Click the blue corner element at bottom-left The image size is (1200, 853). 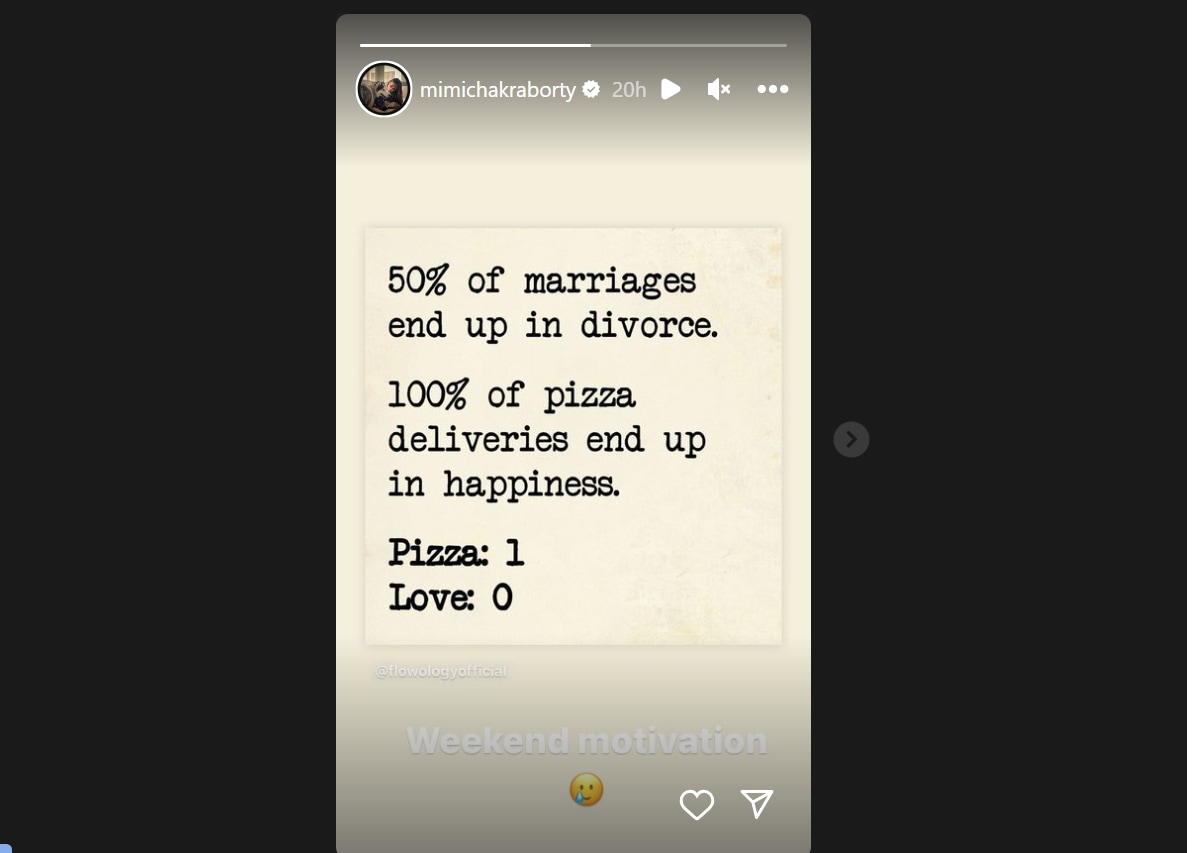click(5, 848)
